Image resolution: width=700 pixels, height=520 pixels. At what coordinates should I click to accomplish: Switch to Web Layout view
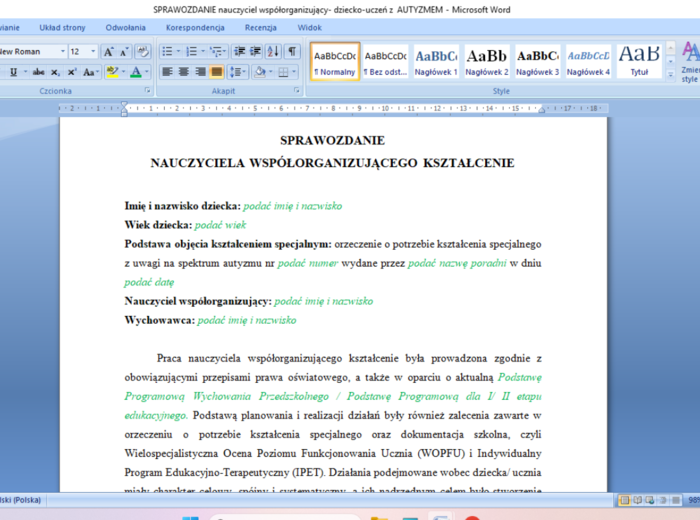click(650, 500)
